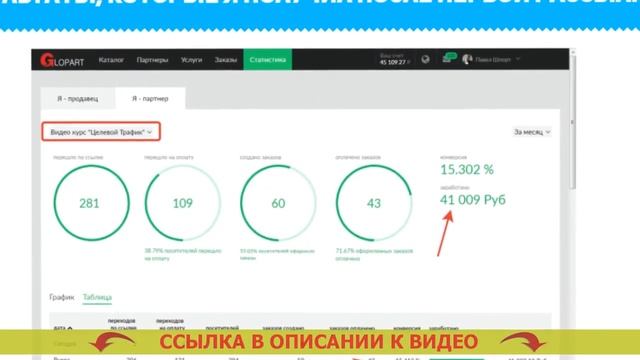The width and height of the screenshot is (640, 360).
Task: Sort table by the Дата column header
Action: click(63, 328)
